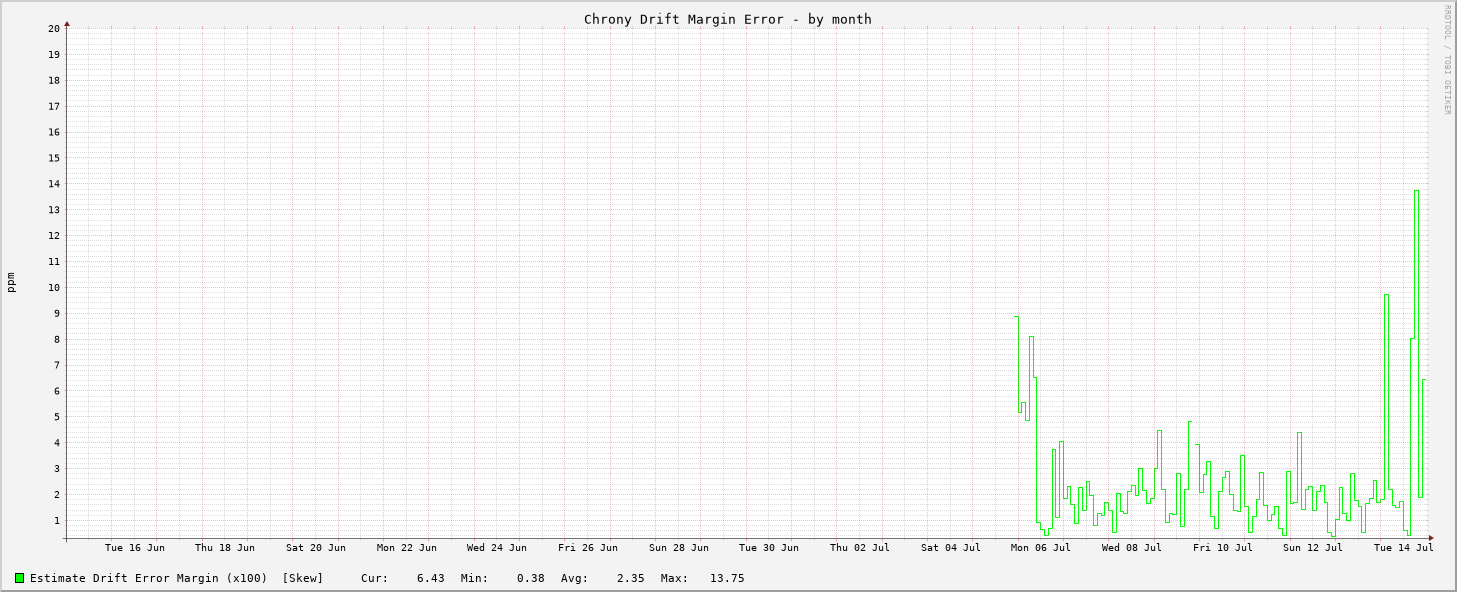Click the y-axis tick label 5
This screenshot has height=592, width=1457.
tap(57, 417)
